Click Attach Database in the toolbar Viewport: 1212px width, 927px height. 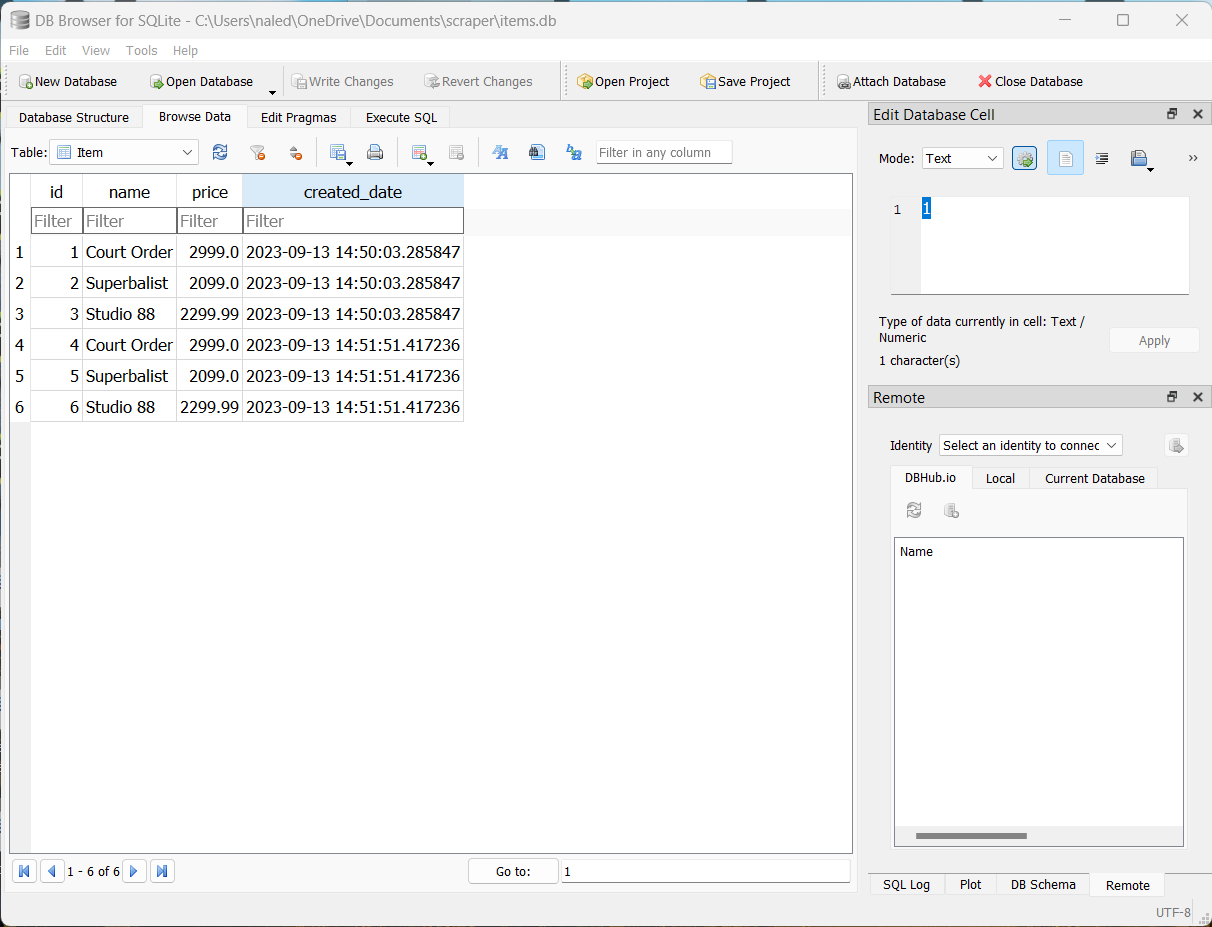tap(891, 81)
